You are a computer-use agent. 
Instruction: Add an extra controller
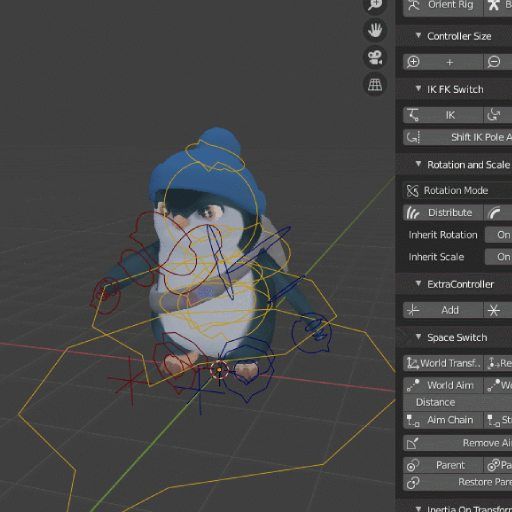pyautogui.click(x=443, y=310)
